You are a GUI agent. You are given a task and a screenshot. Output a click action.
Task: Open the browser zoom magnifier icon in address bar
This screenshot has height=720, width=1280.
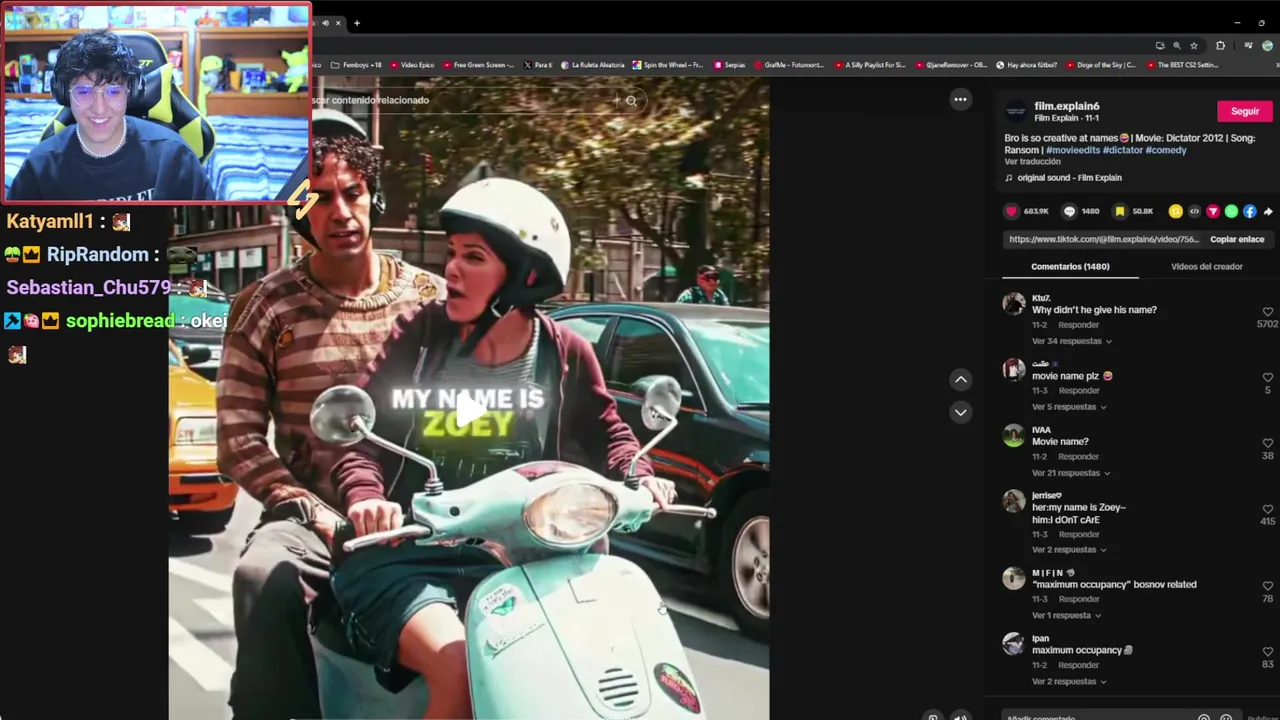click(x=1176, y=45)
